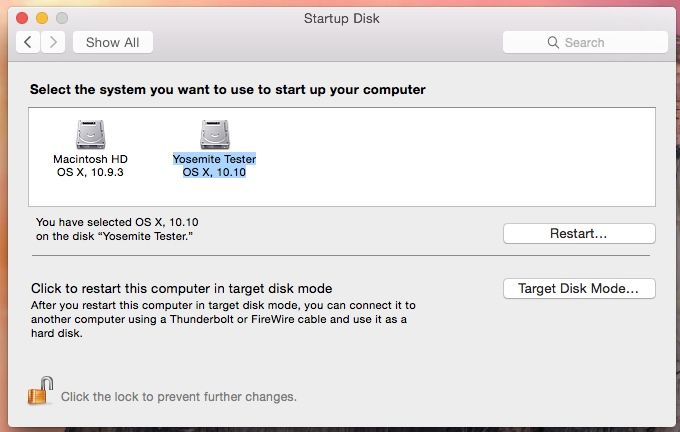The height and width of the screenshot is (432, 680).
Task: Click the padlock icon to lock settings
Action: pyautogui.click(x=39, y=391)
